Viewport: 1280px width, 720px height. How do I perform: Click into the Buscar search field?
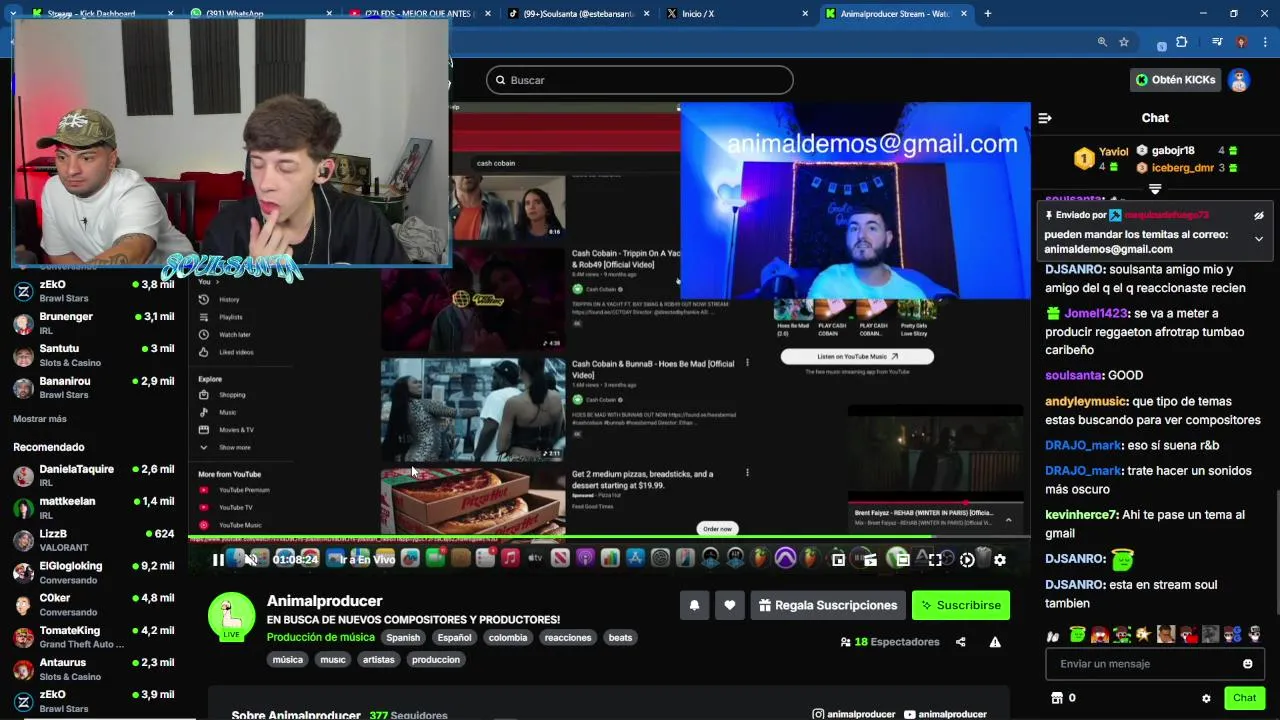click(640, 80)
